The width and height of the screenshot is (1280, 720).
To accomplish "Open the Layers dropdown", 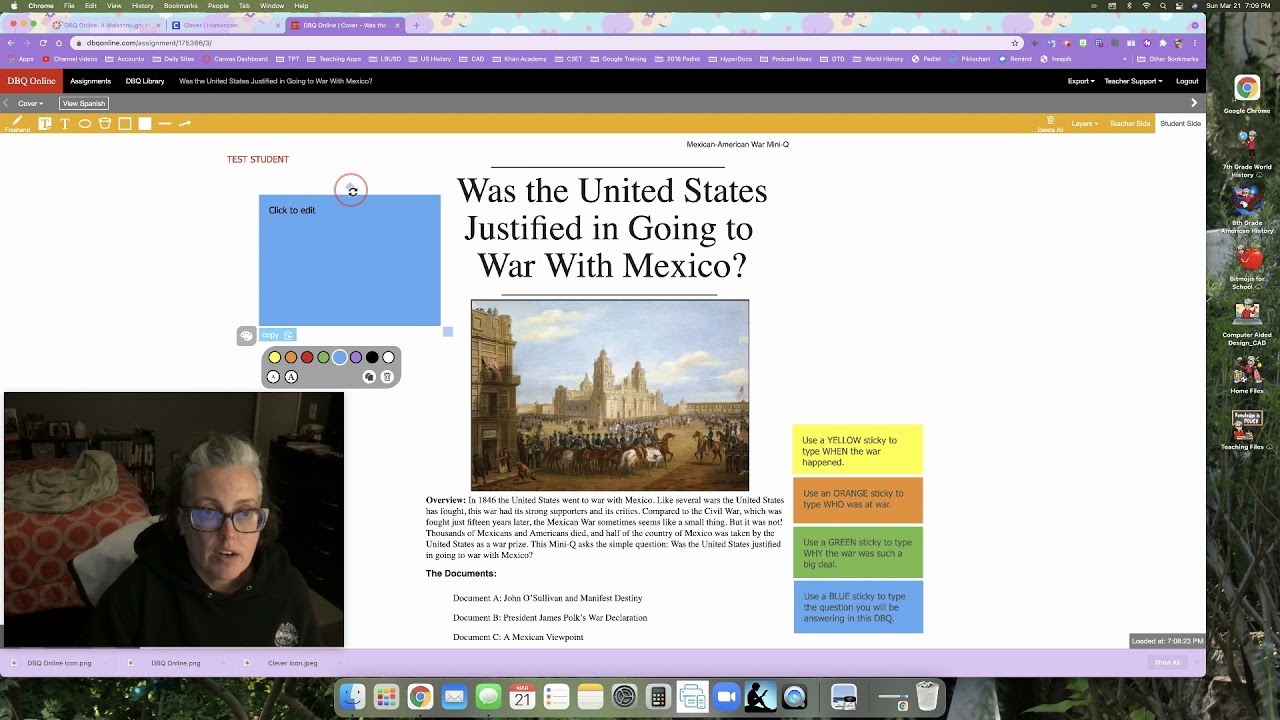I will pyautogui.click(x=1085, y=124).
